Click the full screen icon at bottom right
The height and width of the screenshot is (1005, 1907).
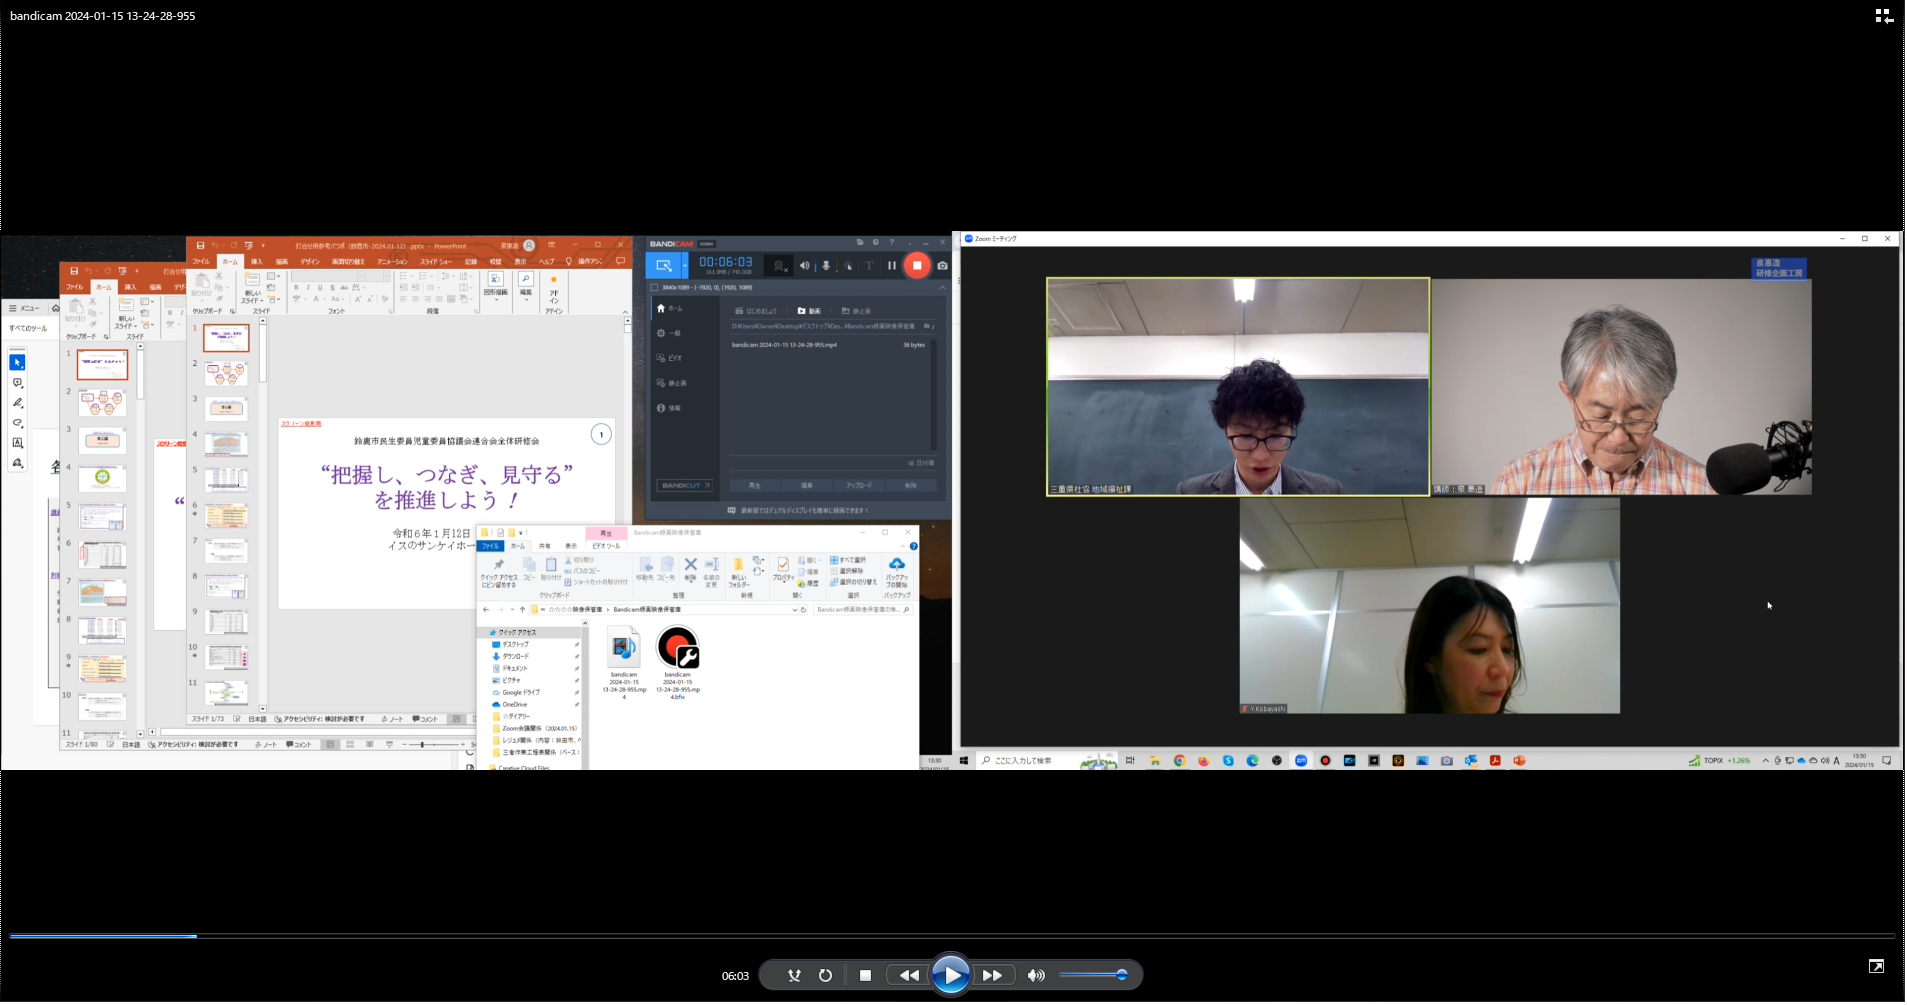[x=1876, y=966]
